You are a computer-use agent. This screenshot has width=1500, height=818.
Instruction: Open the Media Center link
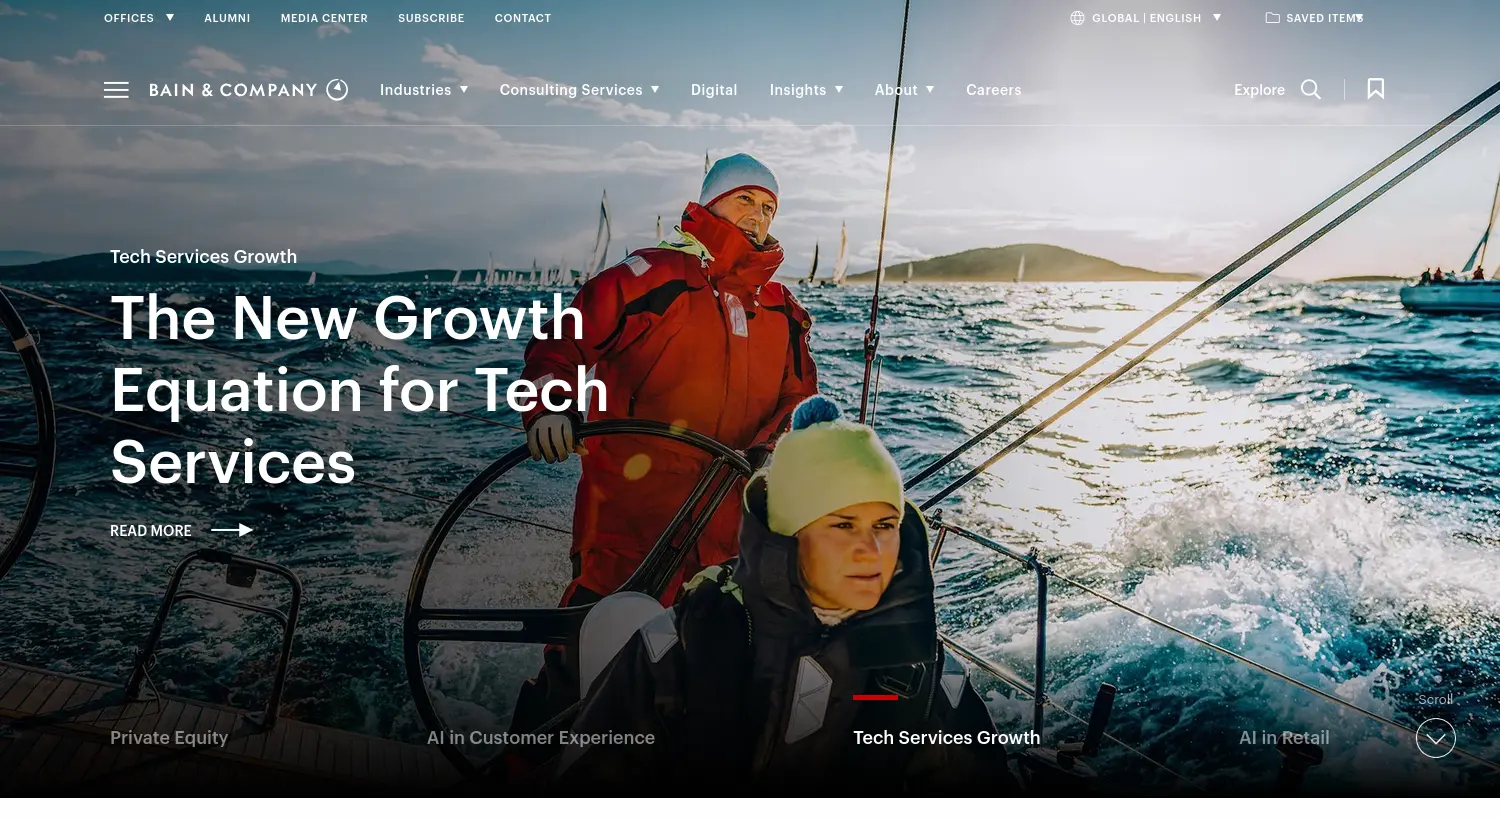coord(324,18)
